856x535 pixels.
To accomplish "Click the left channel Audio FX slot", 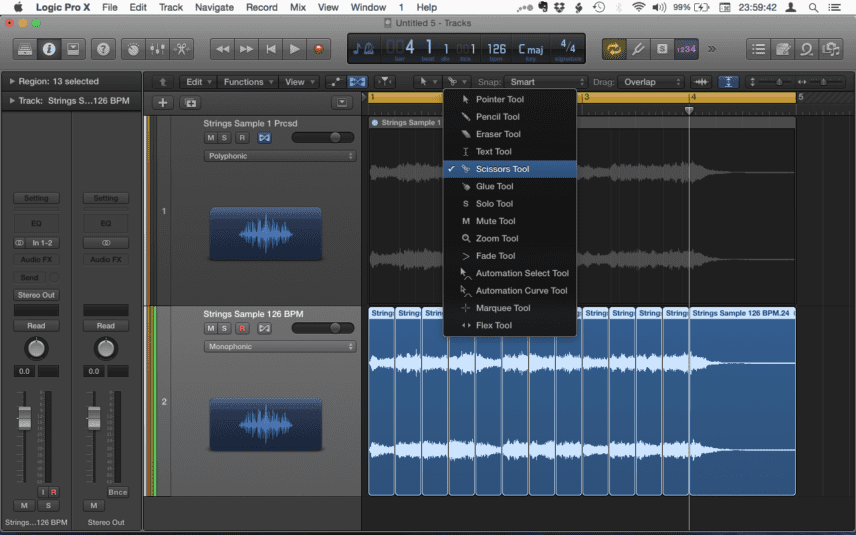I will coord(36,260).
